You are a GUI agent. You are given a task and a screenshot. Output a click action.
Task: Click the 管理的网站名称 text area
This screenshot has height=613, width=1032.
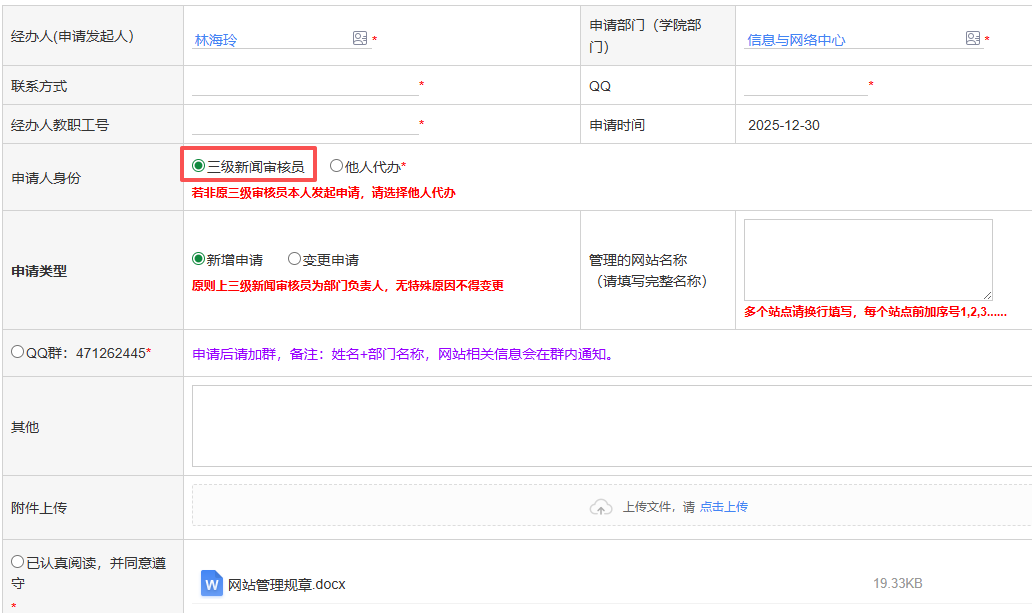(x=867, y=259)
